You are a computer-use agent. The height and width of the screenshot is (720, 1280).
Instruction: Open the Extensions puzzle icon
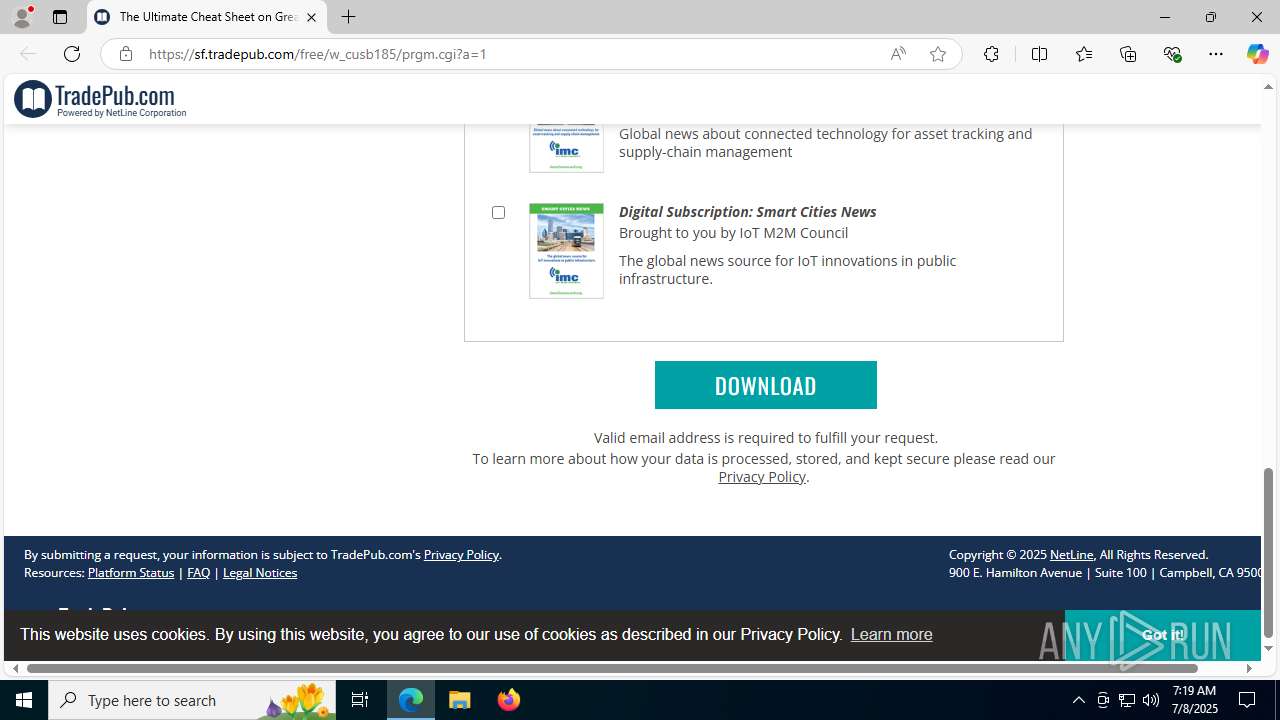(991, 54)
